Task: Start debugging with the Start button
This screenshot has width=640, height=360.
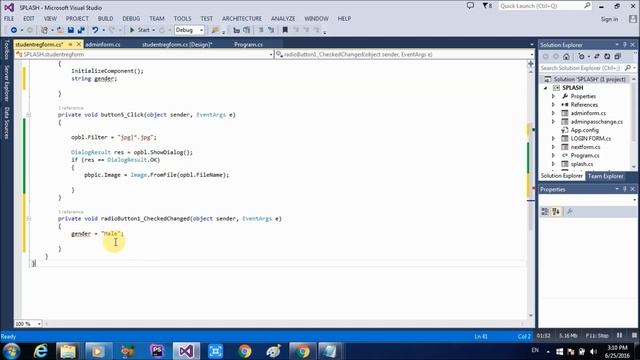Action: 140,30
